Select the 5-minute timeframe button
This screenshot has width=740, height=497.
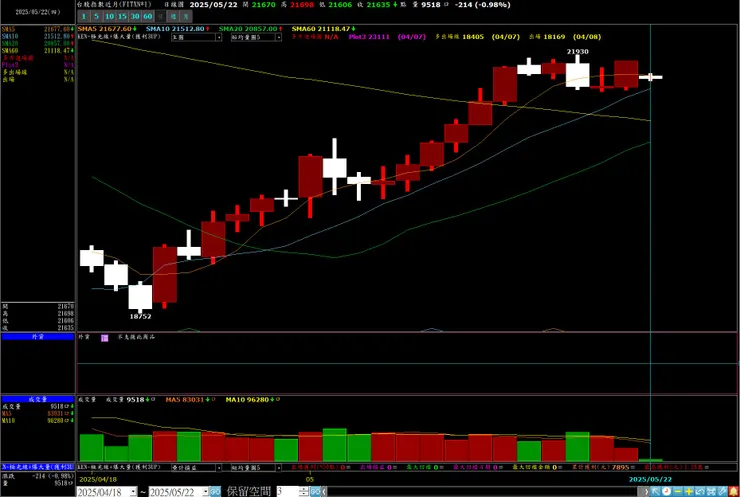pos(96,17)
